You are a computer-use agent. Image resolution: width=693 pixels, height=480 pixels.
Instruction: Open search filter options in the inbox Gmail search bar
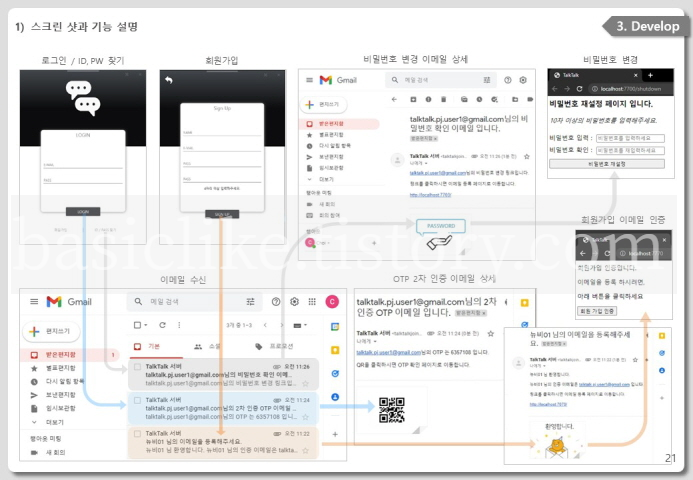pyautogui.click(x=250, y=301)
